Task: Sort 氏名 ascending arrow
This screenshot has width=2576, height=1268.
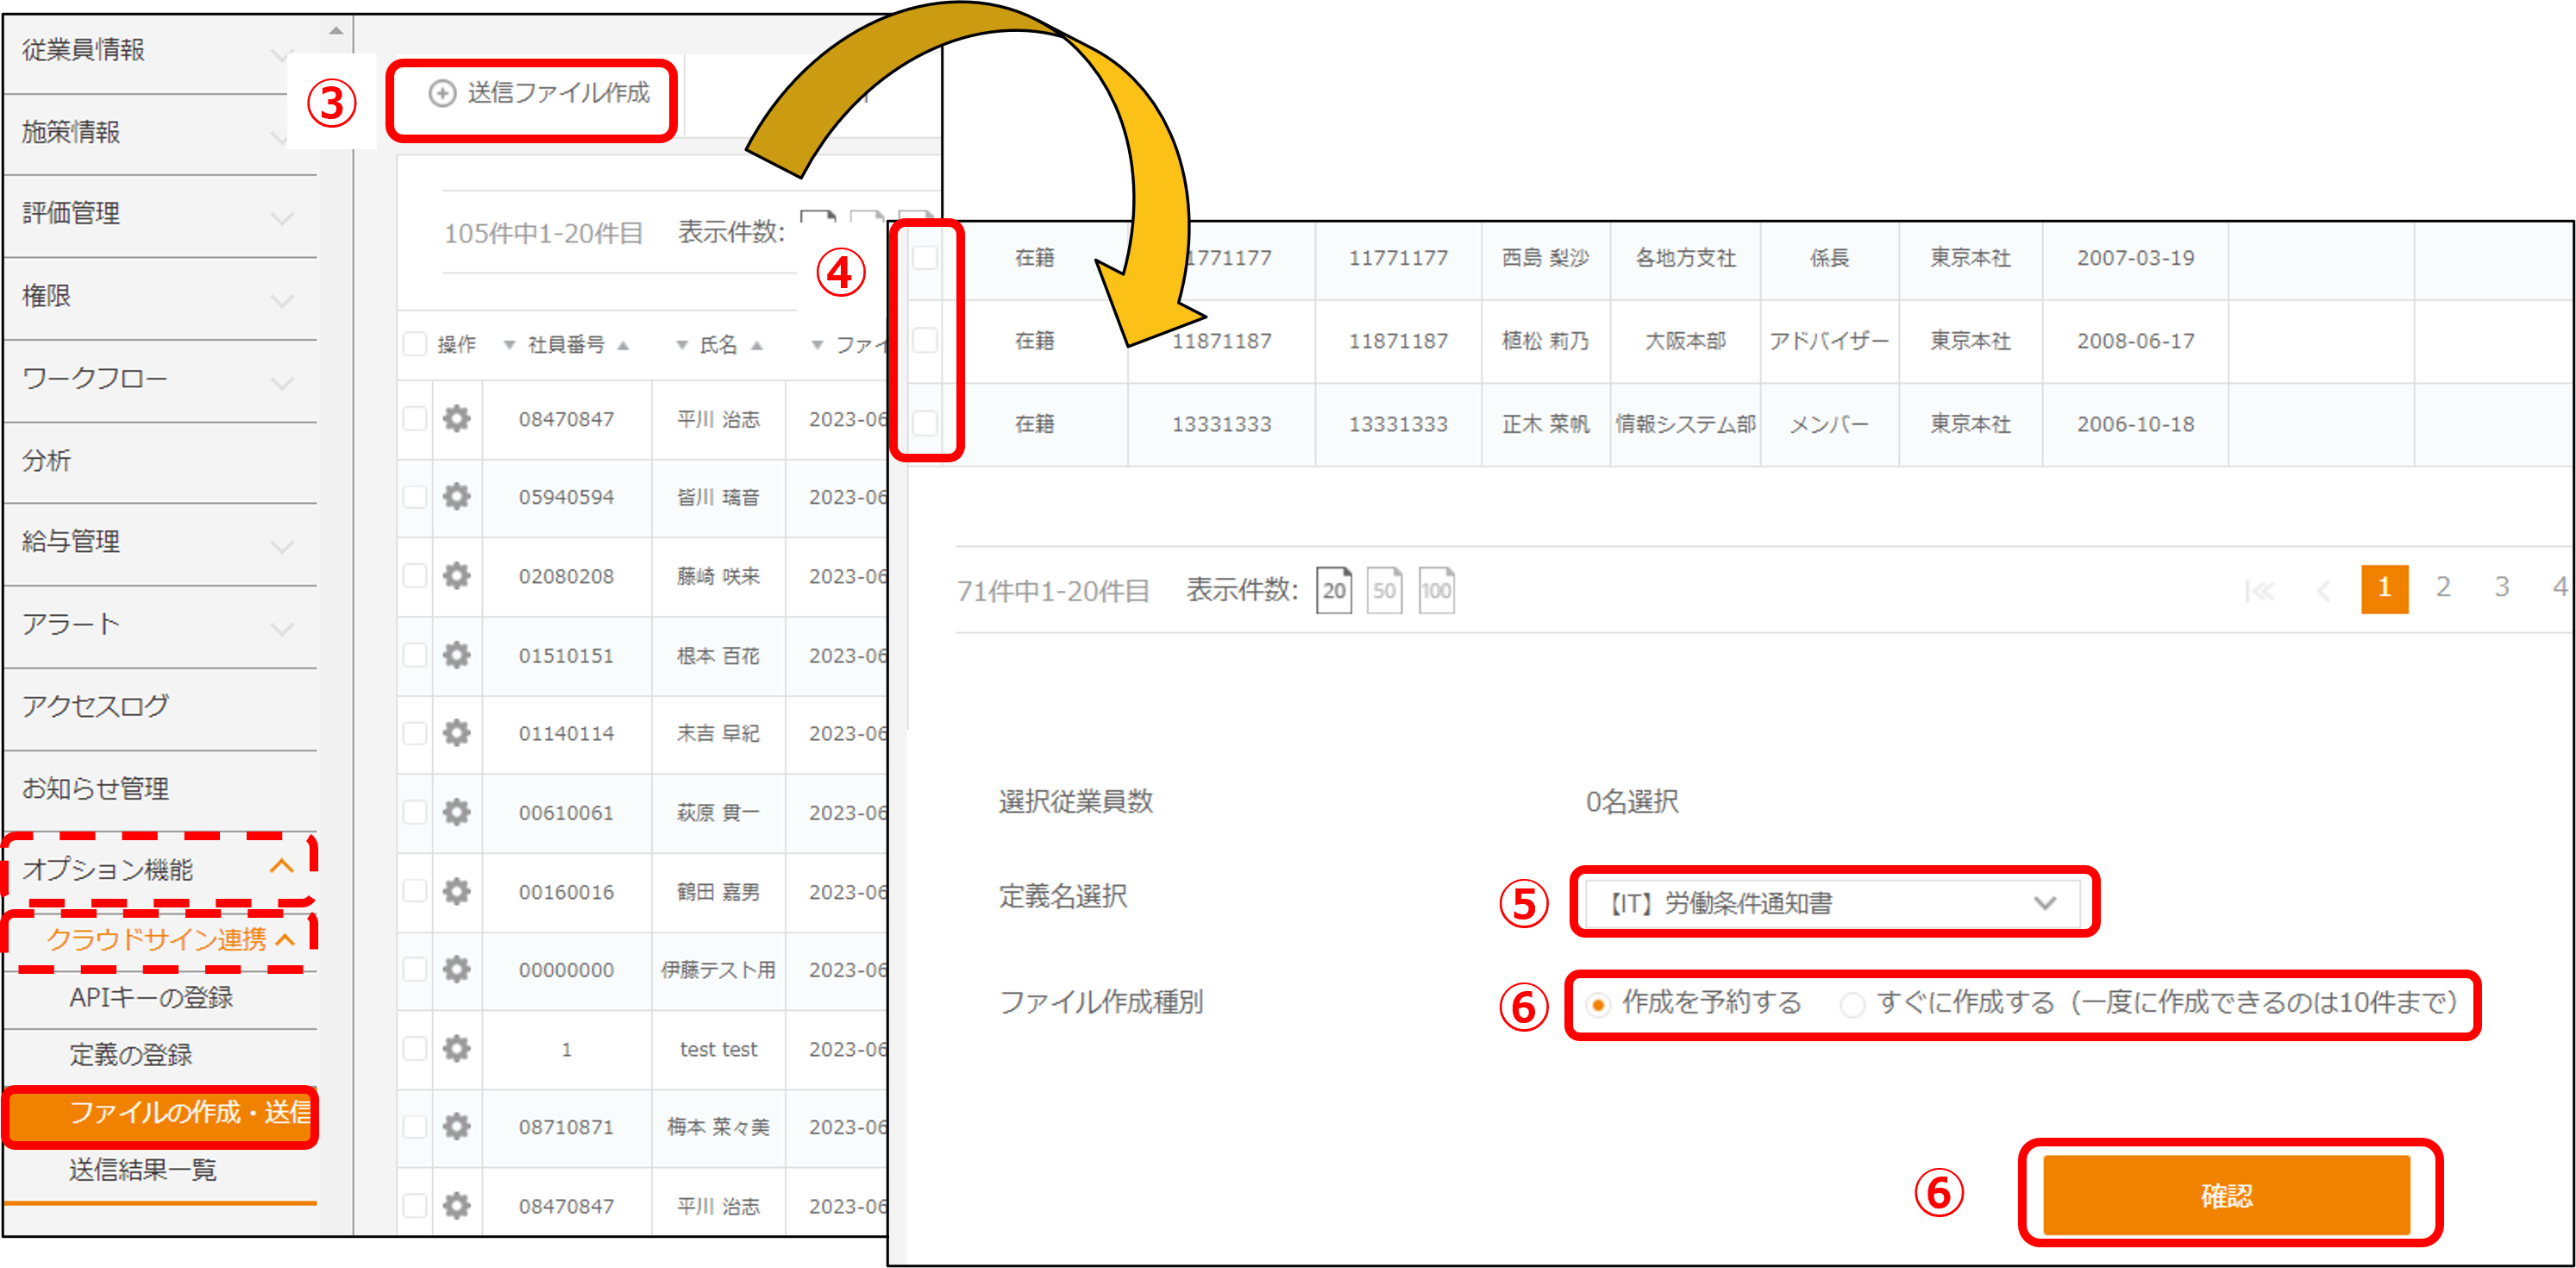Action: (757, 346)
